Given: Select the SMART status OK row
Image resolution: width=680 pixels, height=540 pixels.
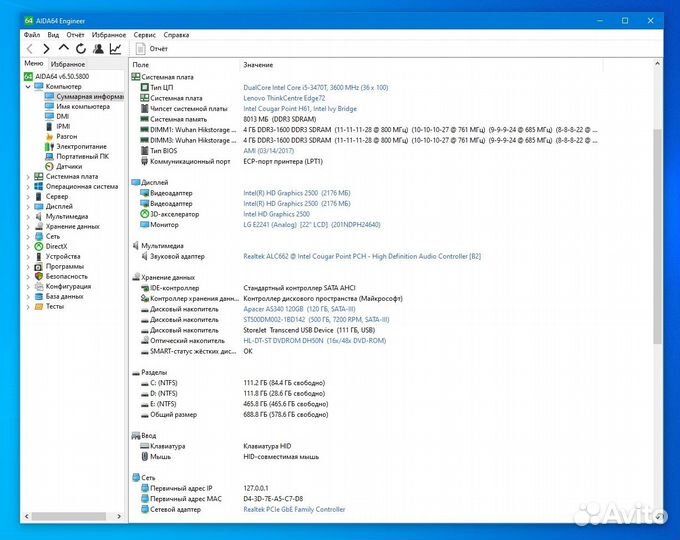Looking at the screenshot, I should [x=196, y=351].
